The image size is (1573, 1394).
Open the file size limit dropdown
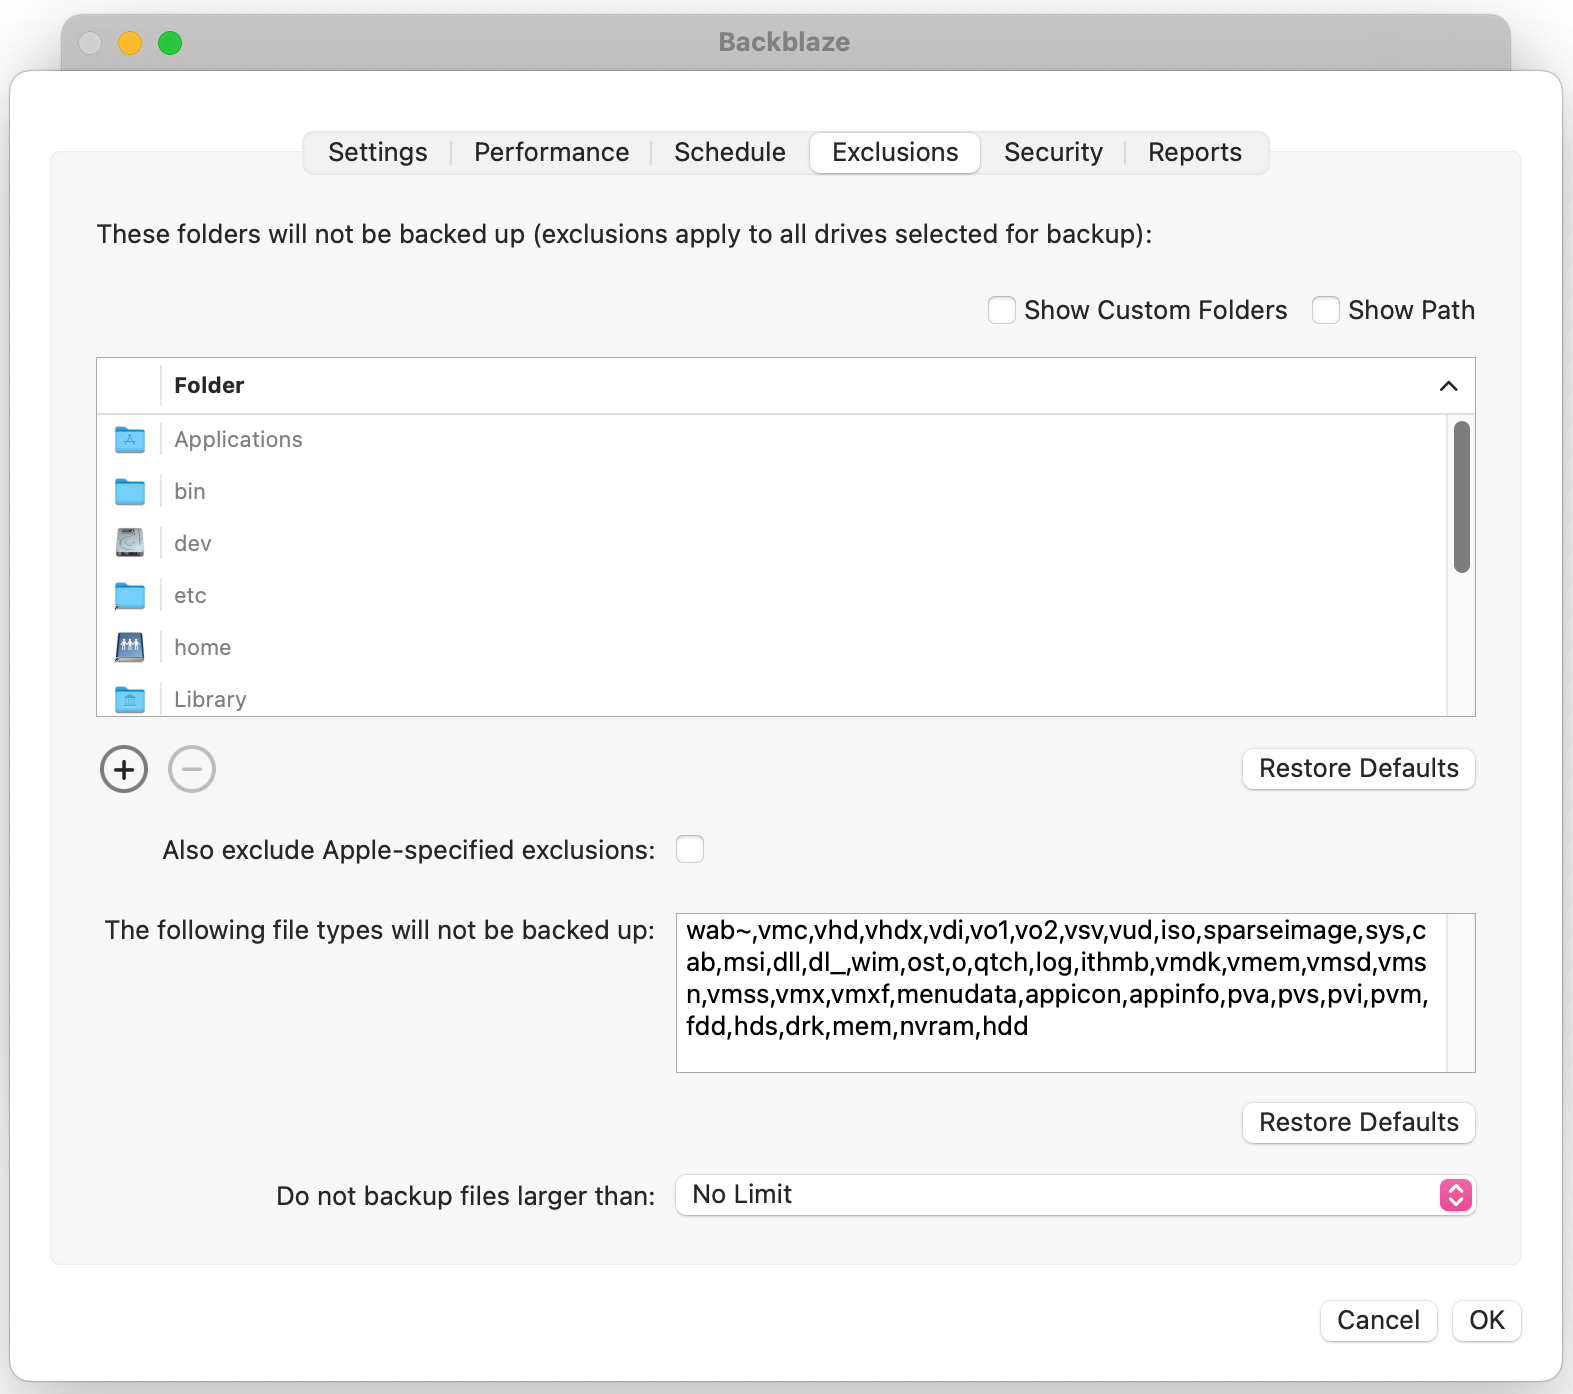click(1076, 1195)
